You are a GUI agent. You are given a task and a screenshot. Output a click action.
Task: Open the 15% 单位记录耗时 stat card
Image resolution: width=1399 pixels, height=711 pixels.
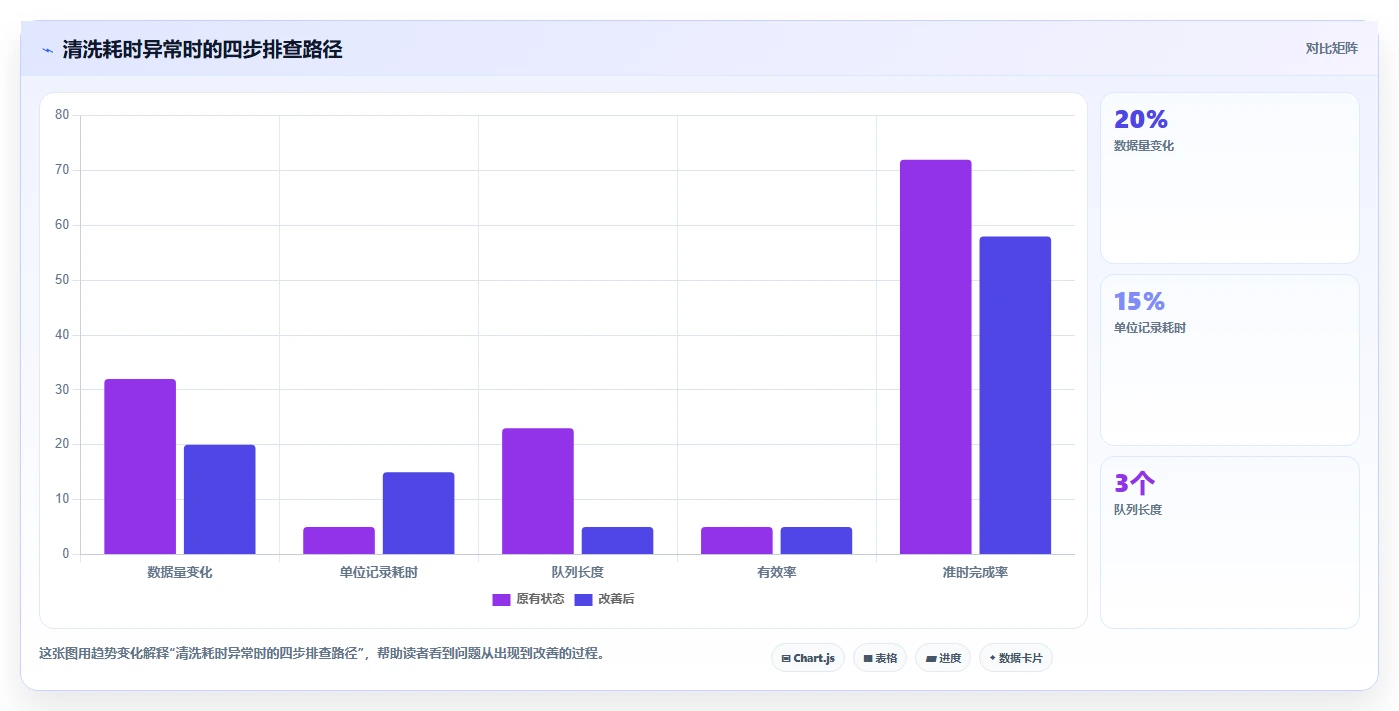point(1230,360)
